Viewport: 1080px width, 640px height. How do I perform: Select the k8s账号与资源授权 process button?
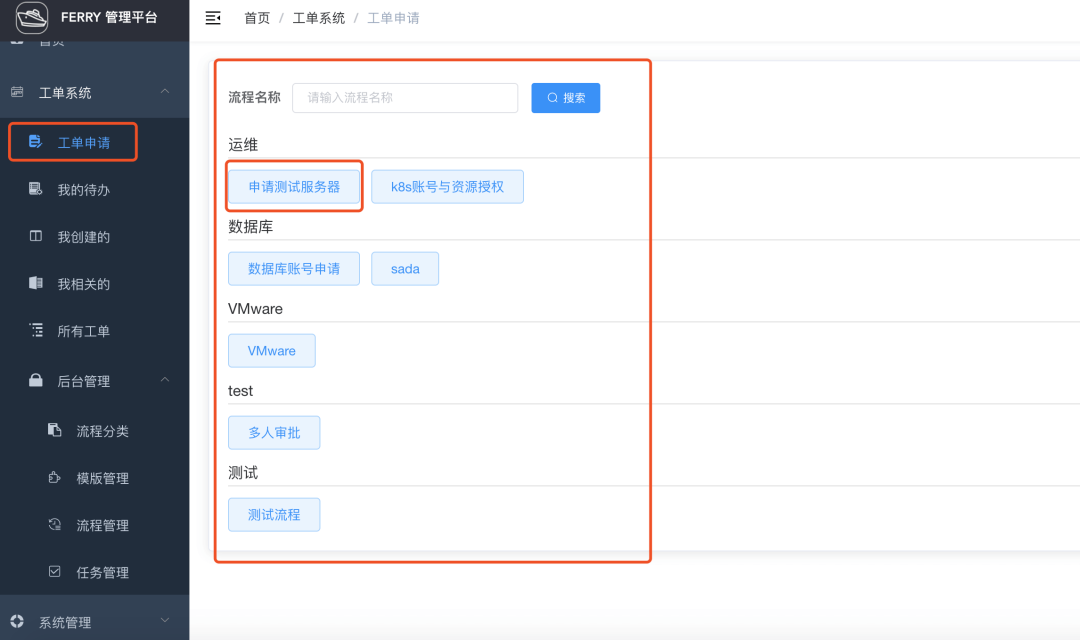447,186
